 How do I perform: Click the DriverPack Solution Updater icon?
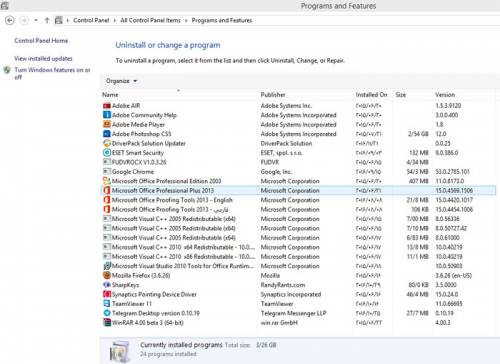pyautogui.click(x=107, y=143)
